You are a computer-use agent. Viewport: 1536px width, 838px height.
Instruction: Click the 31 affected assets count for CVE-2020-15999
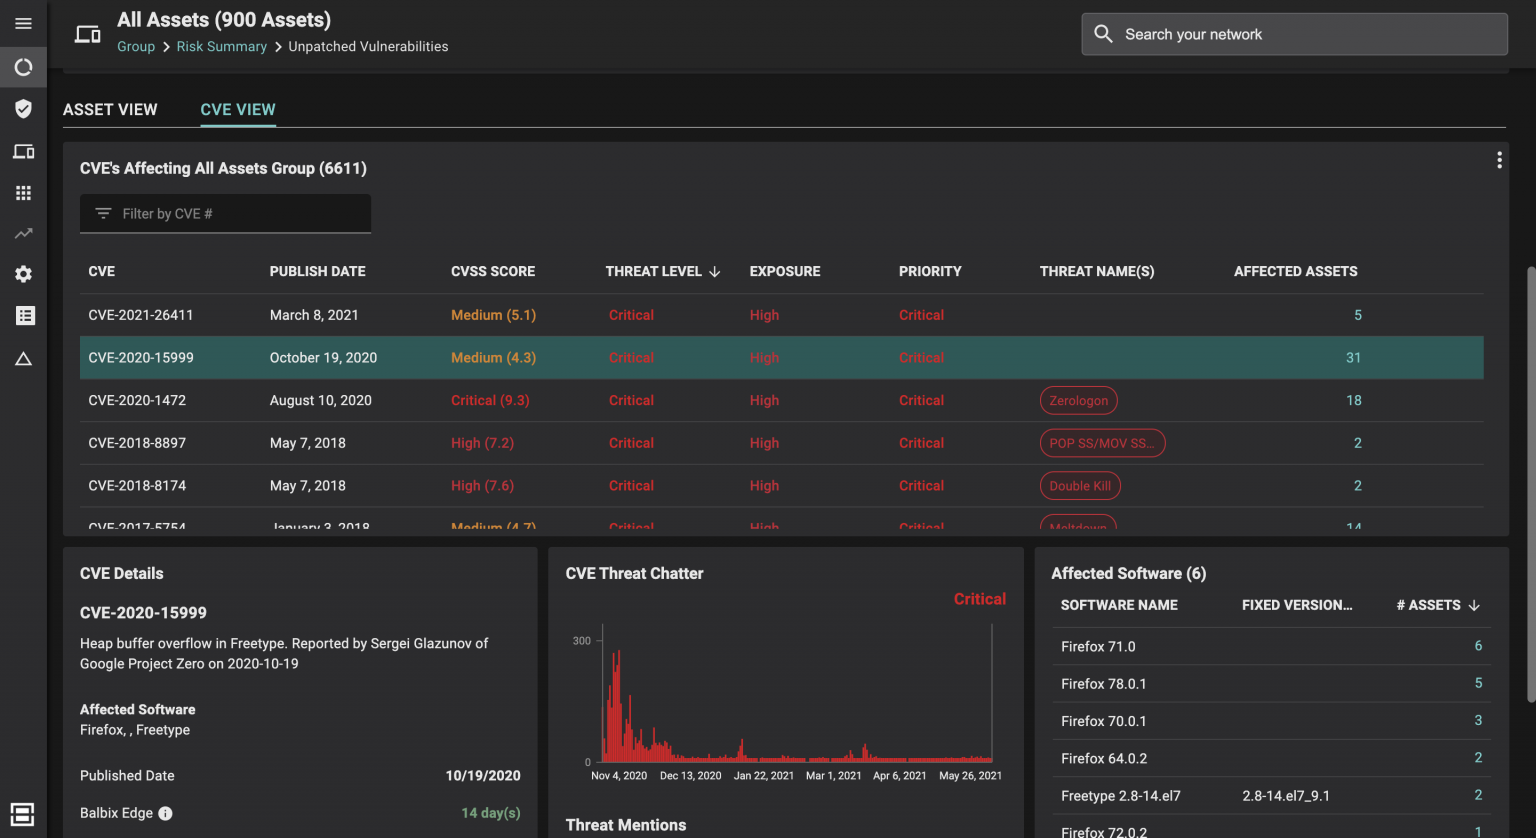pyautogui.click(x=1354, y=357)
